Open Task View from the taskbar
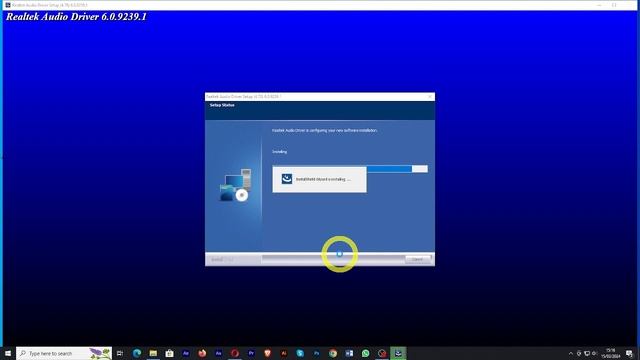This screenshot has height=360, width=640. point(120,353)
